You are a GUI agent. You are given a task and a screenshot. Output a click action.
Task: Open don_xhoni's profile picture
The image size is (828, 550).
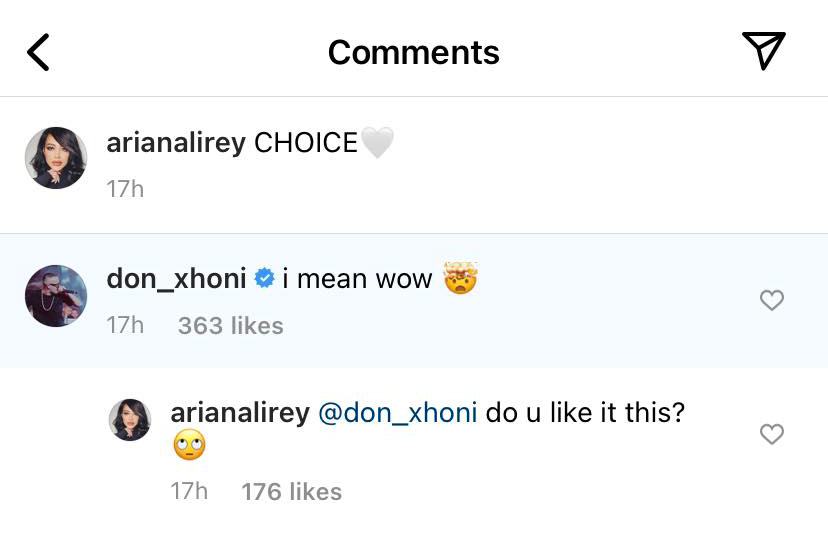(x=56, y=295)
